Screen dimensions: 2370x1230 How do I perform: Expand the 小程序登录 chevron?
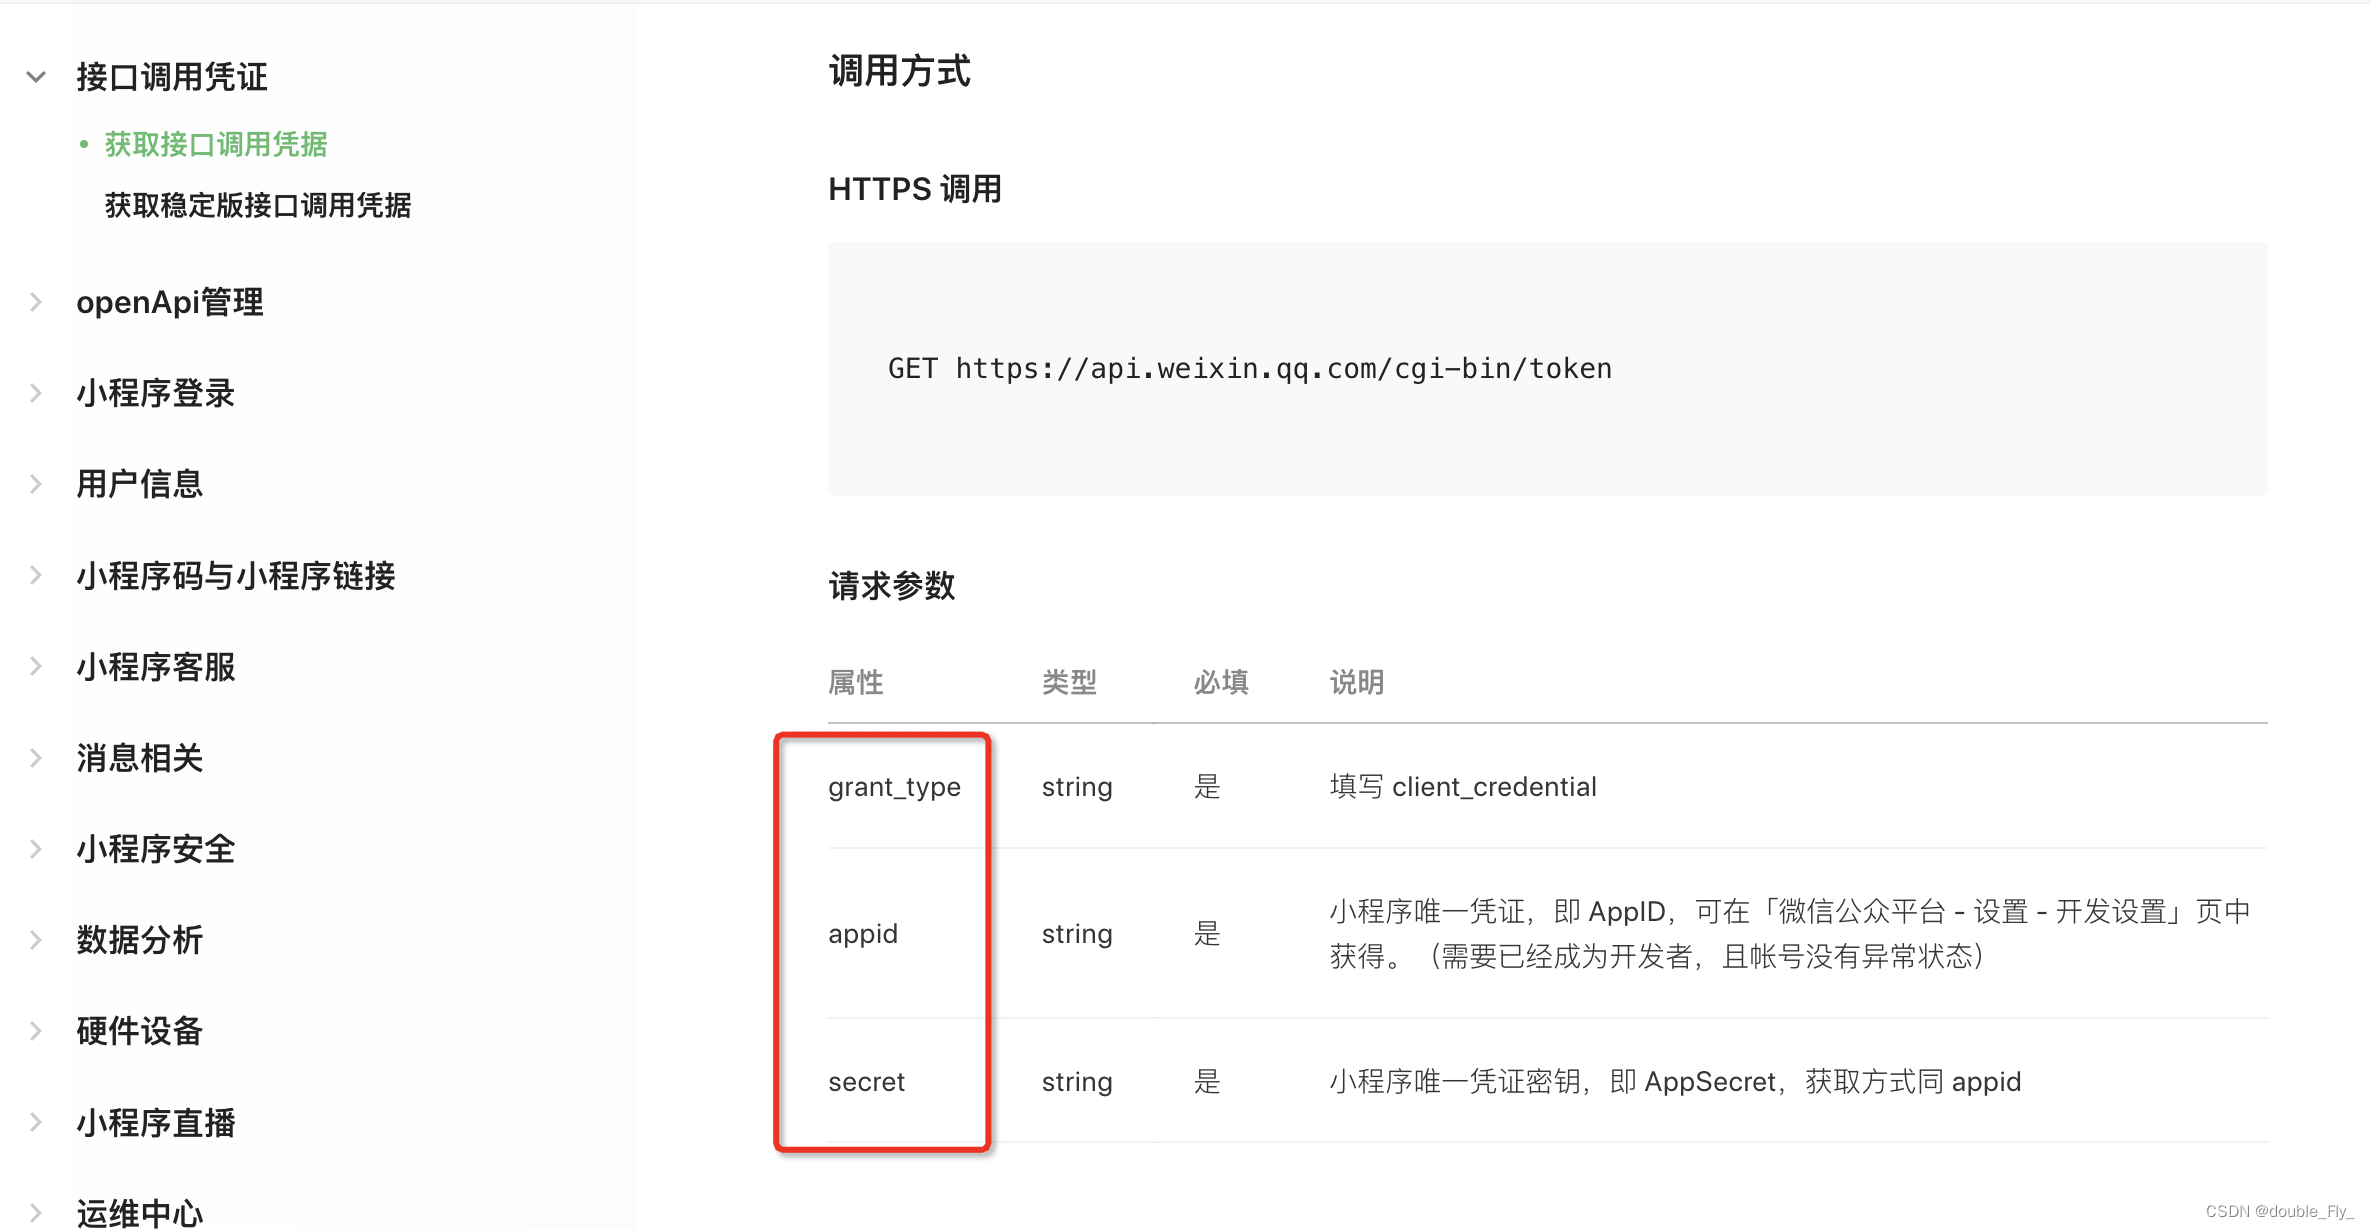[36, 393]
